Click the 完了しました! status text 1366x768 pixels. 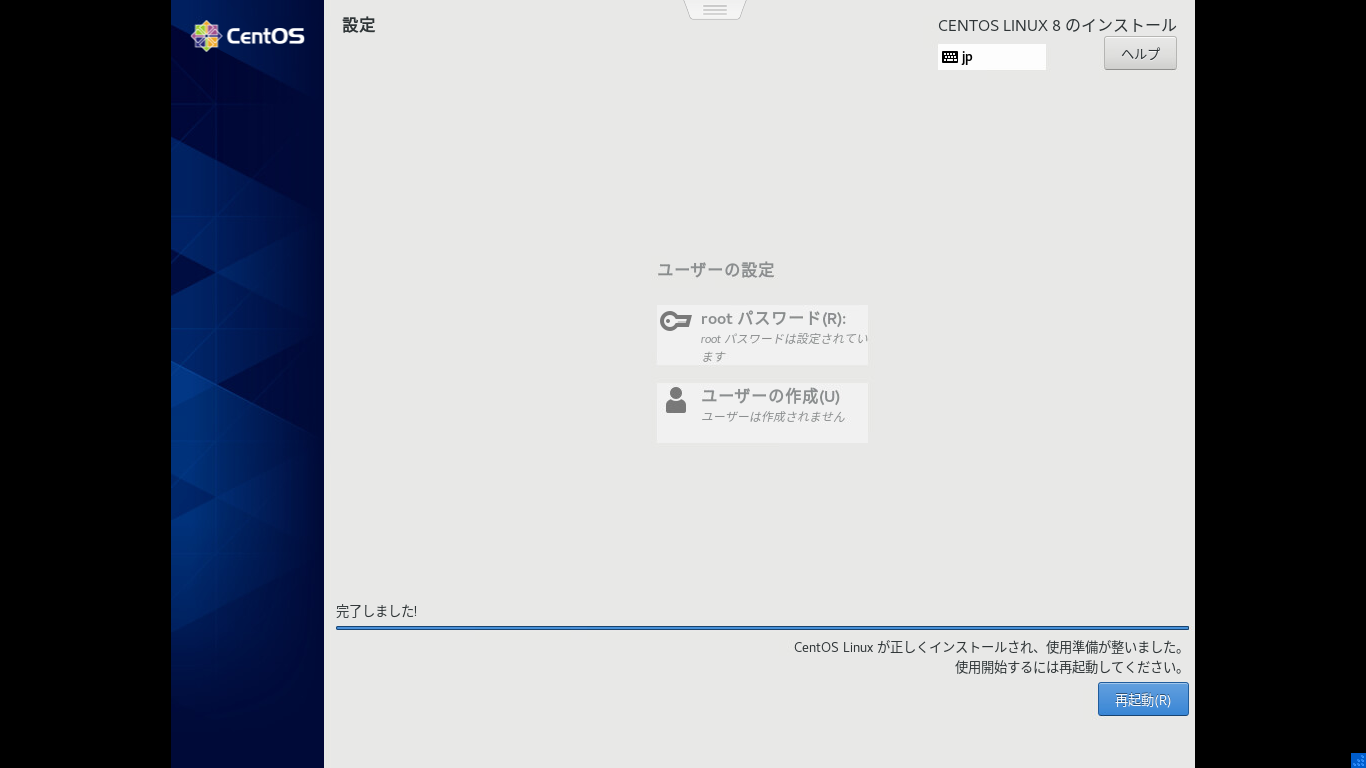[x=377, y=611]
